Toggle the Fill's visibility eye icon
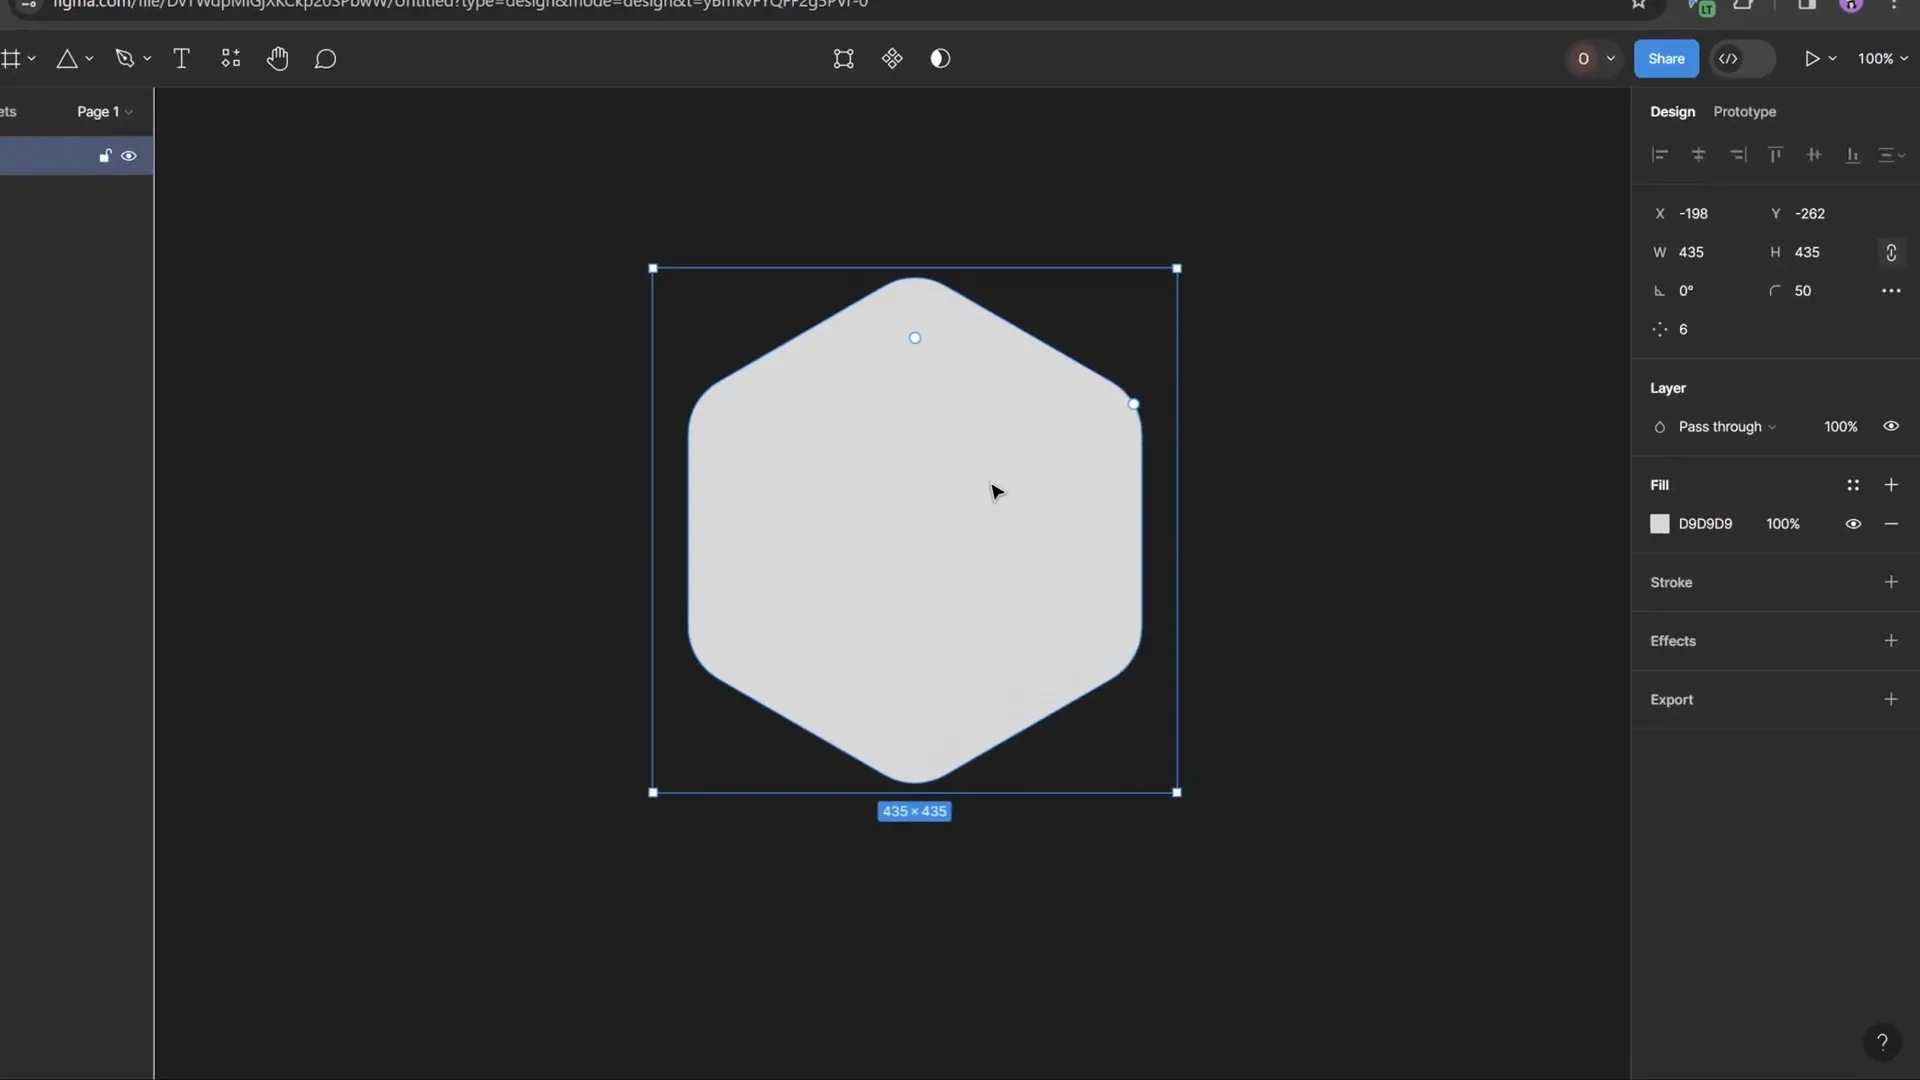The width and height of the screenshot is (1920, 1080). click(1853, 524)
